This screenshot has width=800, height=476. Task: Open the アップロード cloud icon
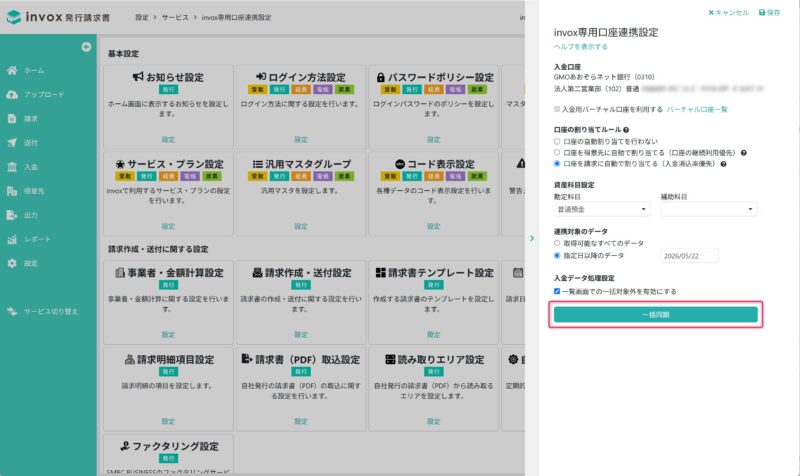[x=12, y=94]
